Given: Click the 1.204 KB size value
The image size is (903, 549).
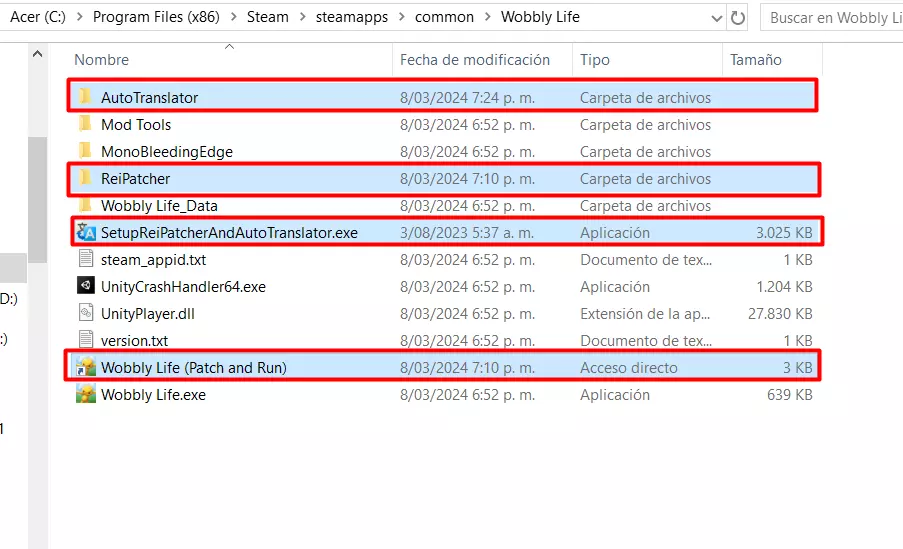Looking at the screenshot, I should [784, 286].
